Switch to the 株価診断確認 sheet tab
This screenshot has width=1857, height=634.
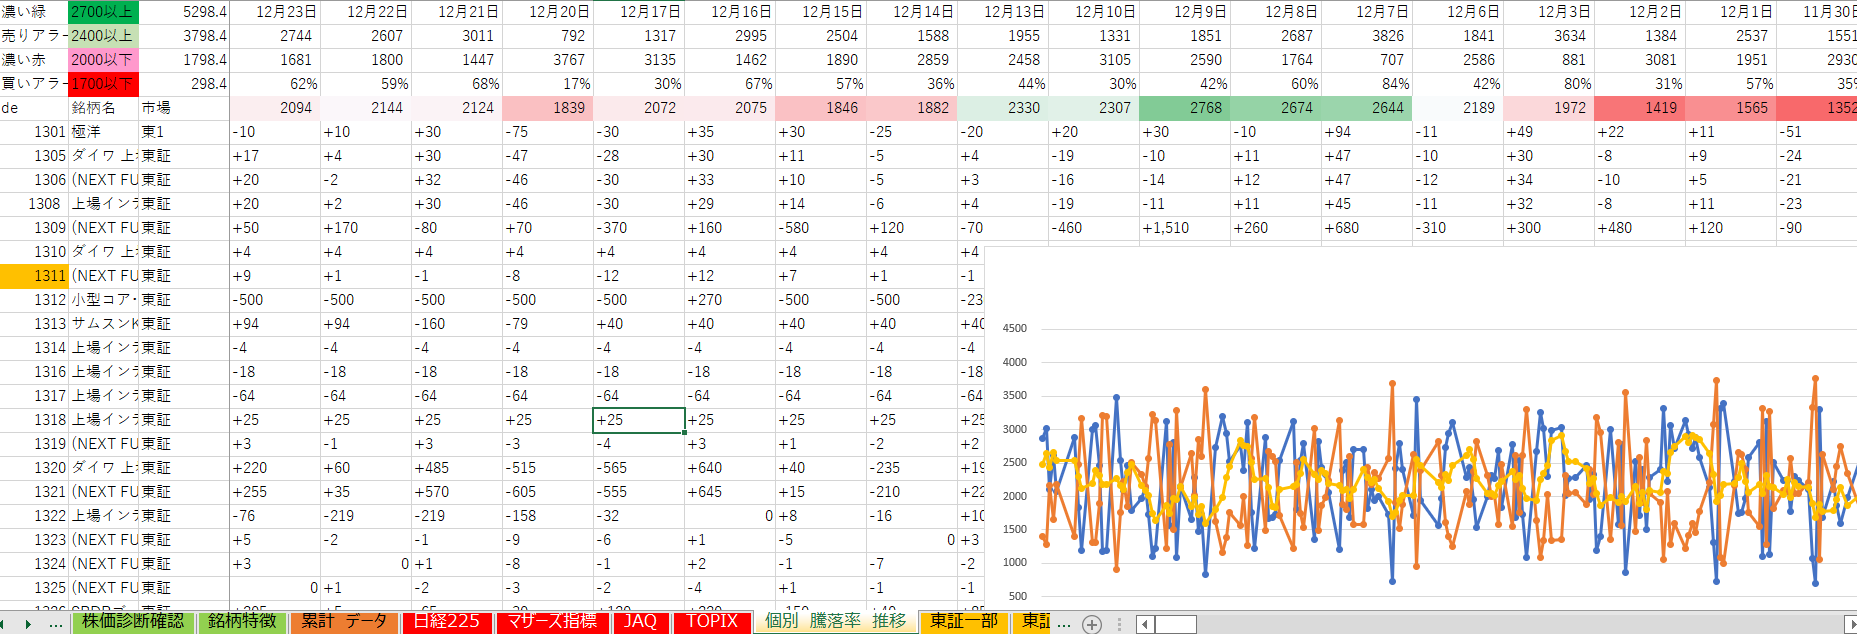pos(133,622)
